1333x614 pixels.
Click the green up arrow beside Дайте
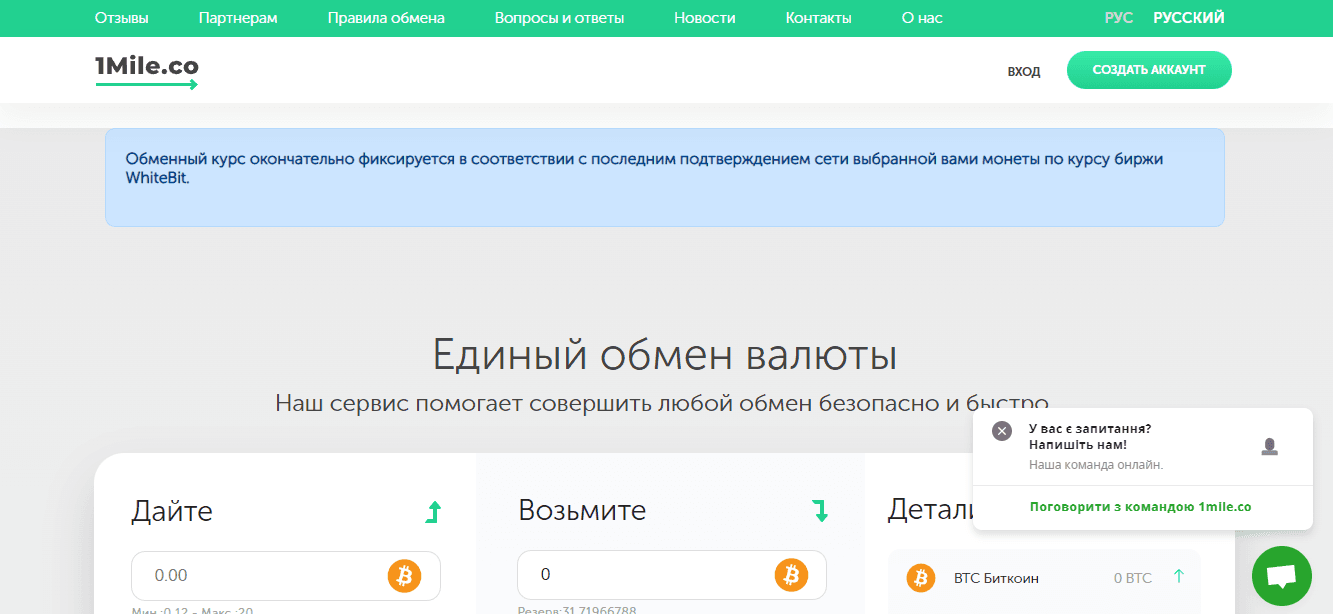pos(433,512)
